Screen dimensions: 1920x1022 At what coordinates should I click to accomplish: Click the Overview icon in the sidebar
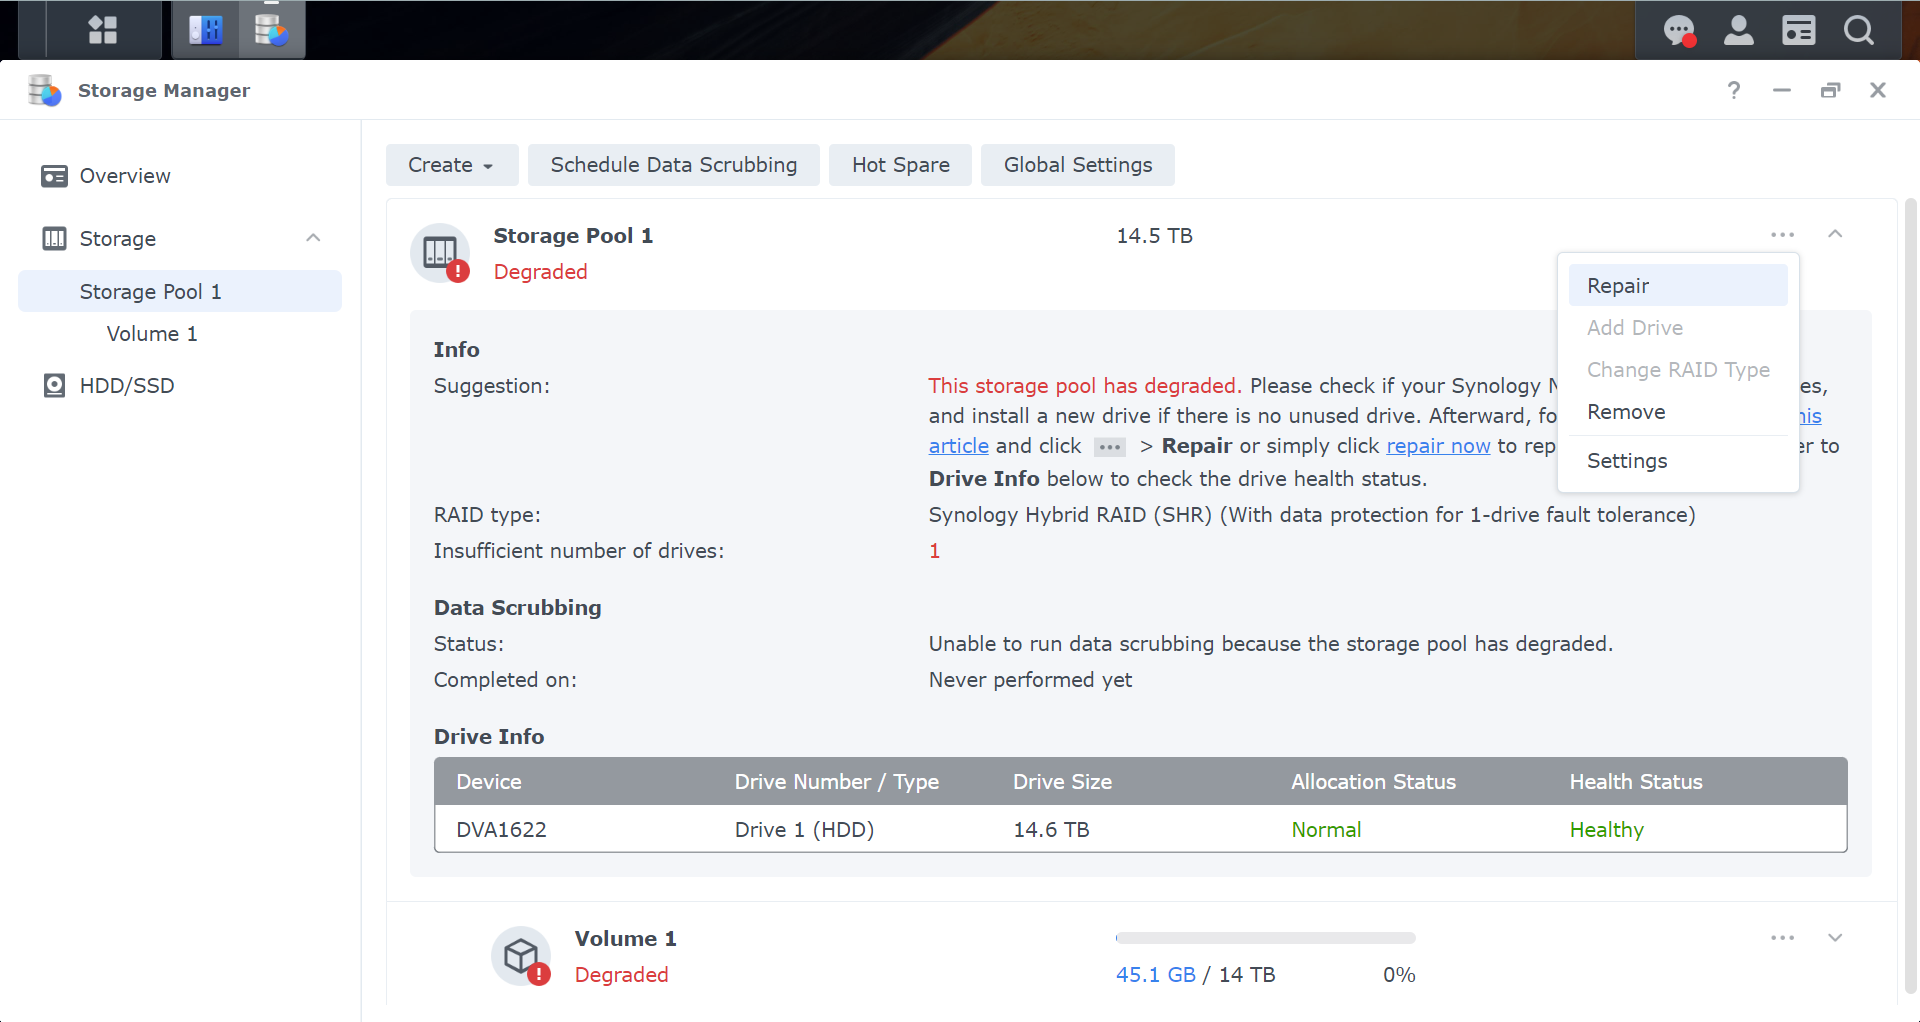point(55,176)
